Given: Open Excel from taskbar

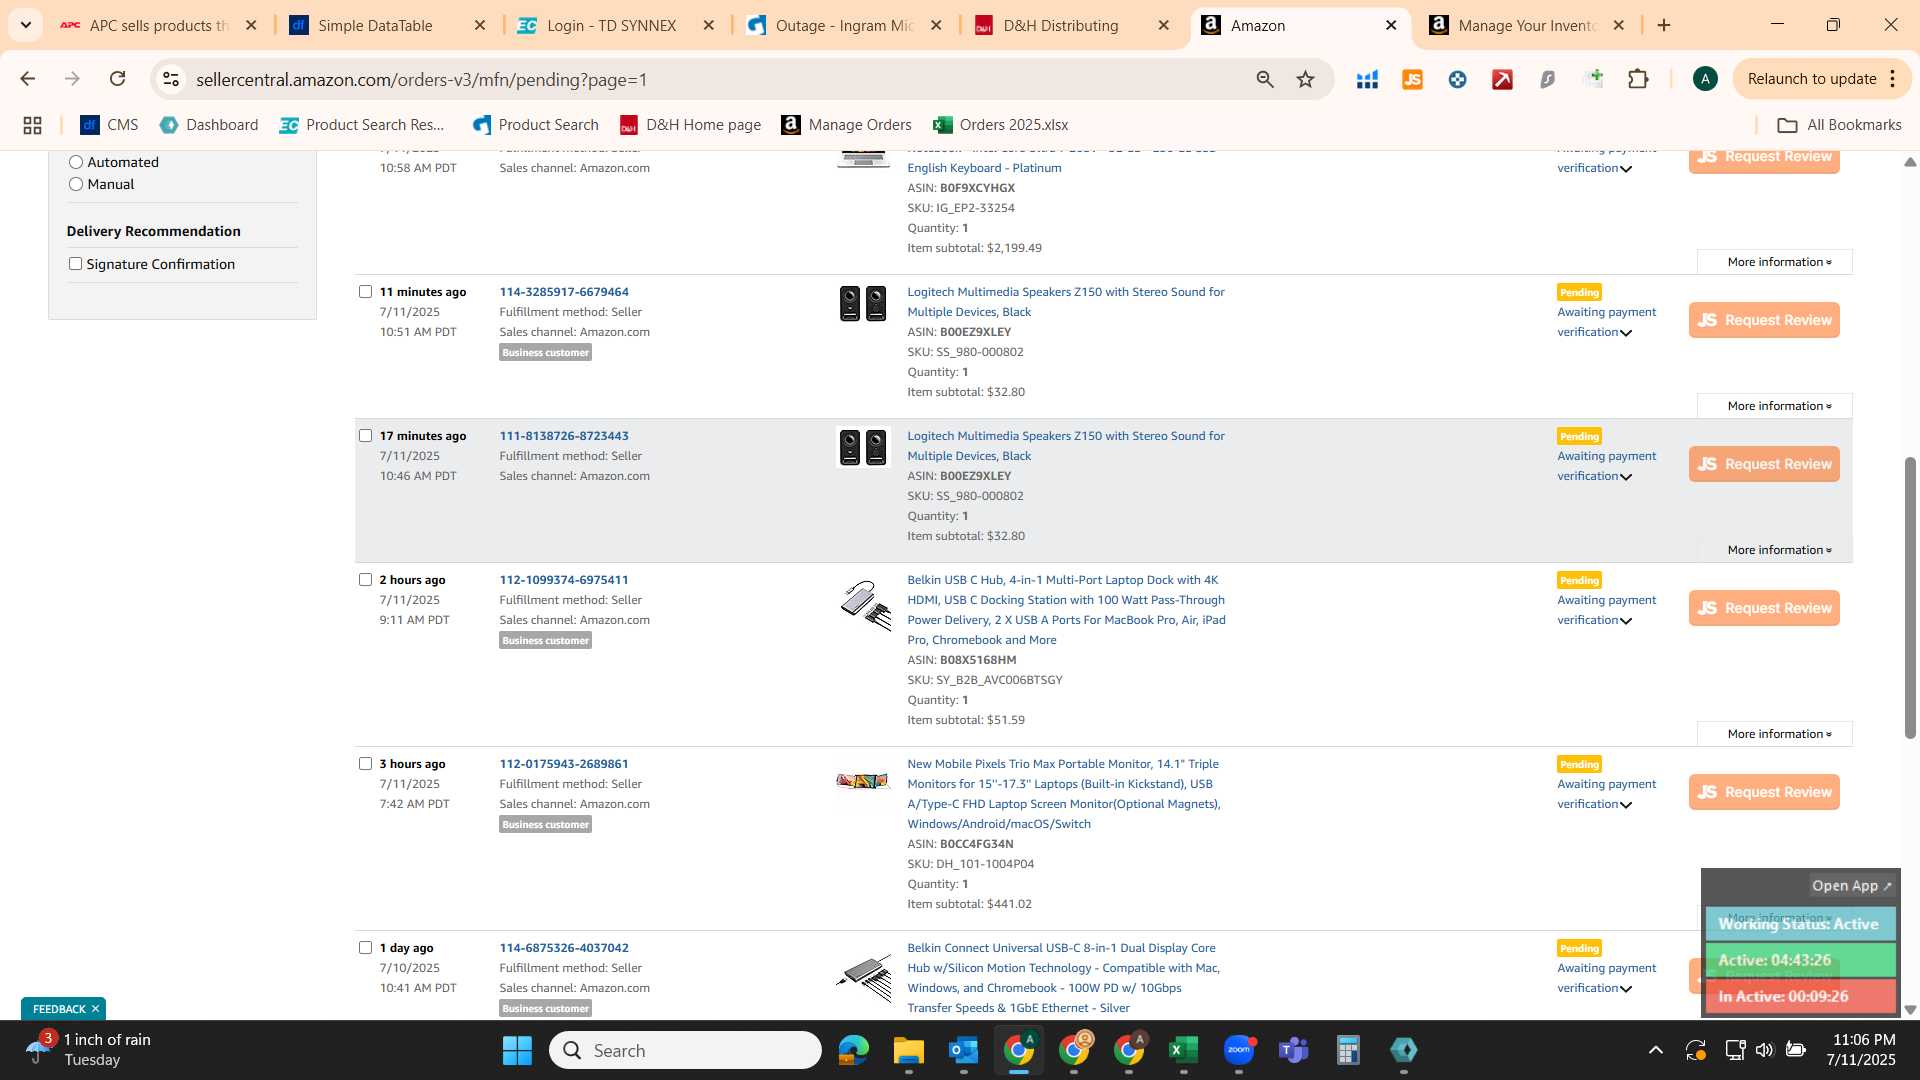Looking at the screenshot, I should (x=1183, y=1050).
